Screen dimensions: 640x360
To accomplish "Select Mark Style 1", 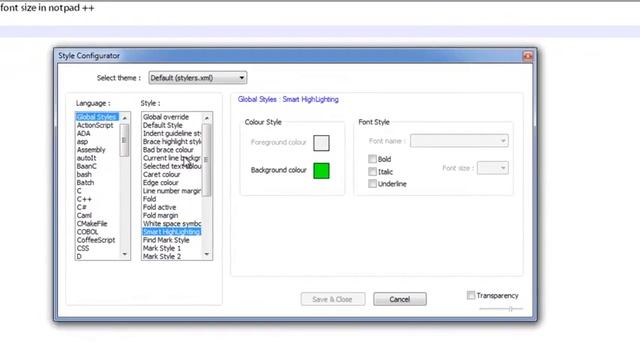I will (162, 248).
